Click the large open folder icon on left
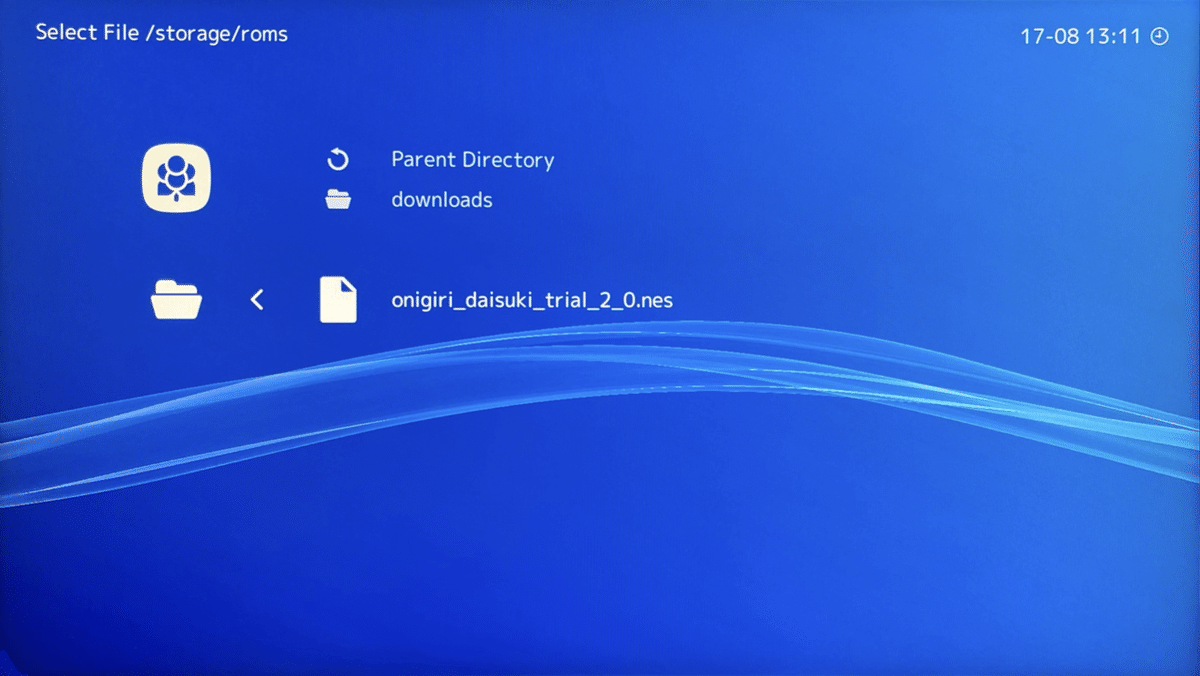The width and height of the screenshot is (1200, 676). (x=177, y=299)
